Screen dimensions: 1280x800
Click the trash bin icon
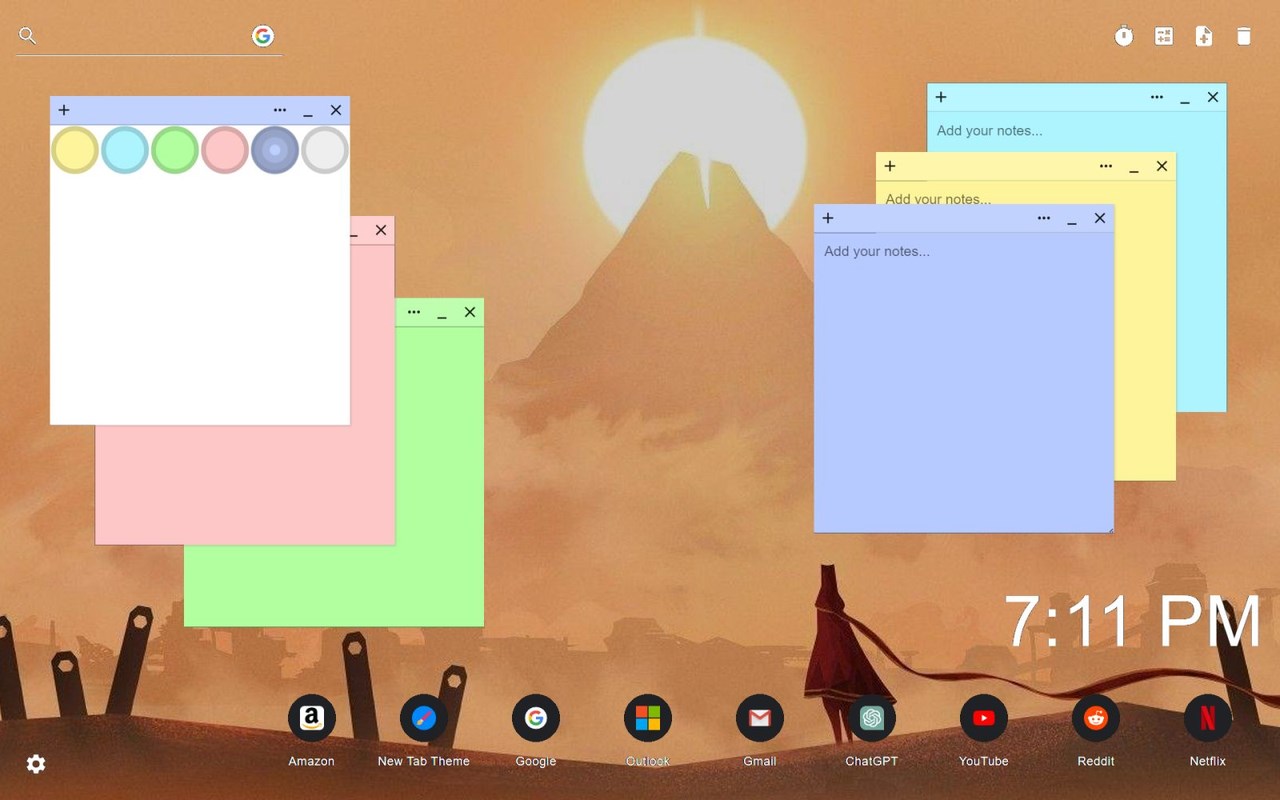tap(1244, 36)
